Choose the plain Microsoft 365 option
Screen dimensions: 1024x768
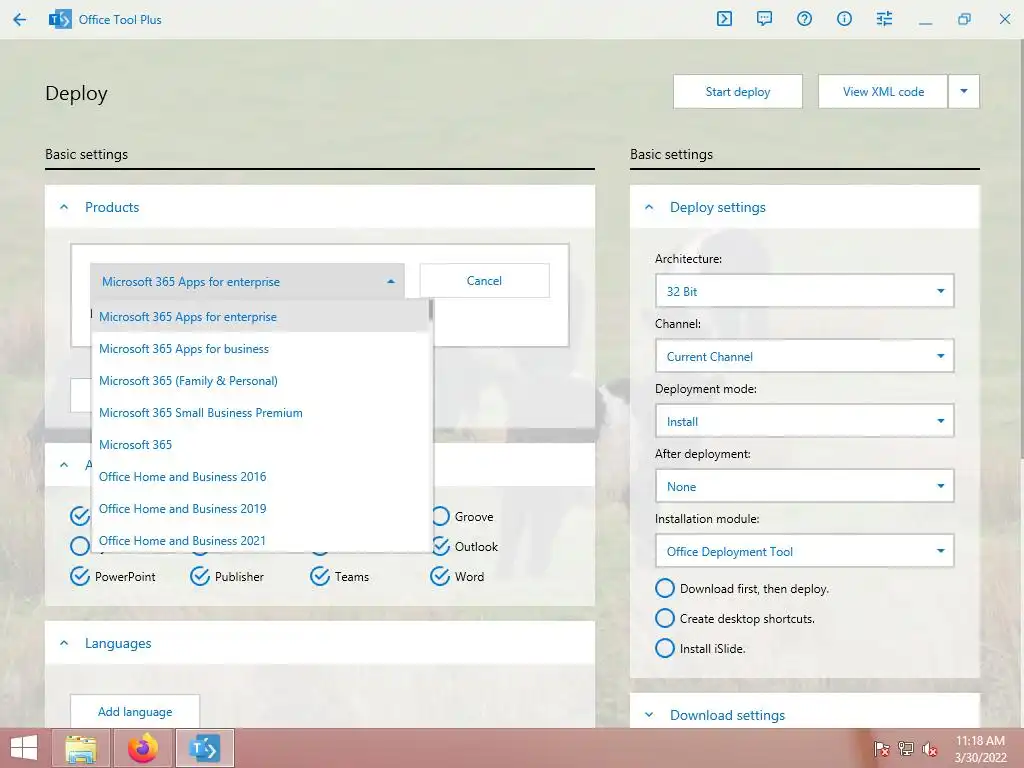[260, 445]
